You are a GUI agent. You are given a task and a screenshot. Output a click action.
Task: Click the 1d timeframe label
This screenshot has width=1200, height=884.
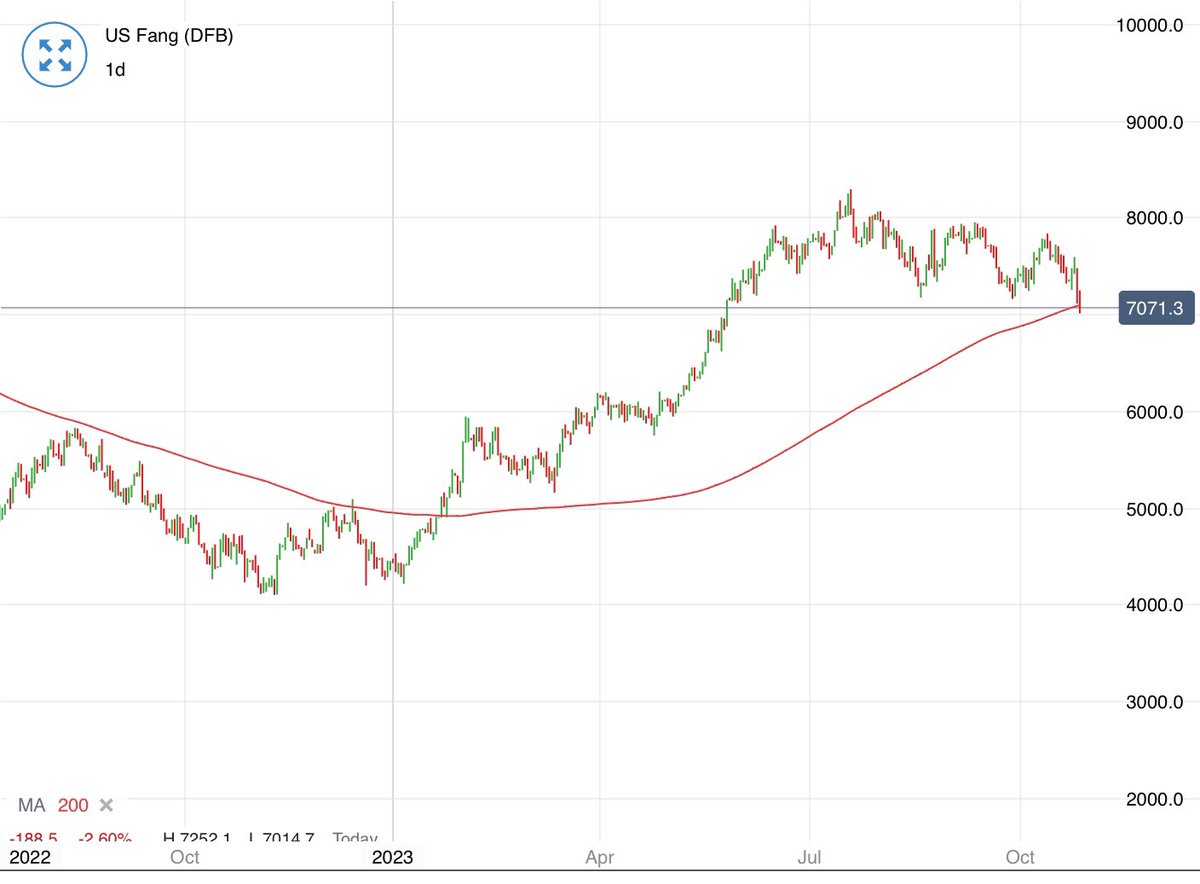point(116,70)
